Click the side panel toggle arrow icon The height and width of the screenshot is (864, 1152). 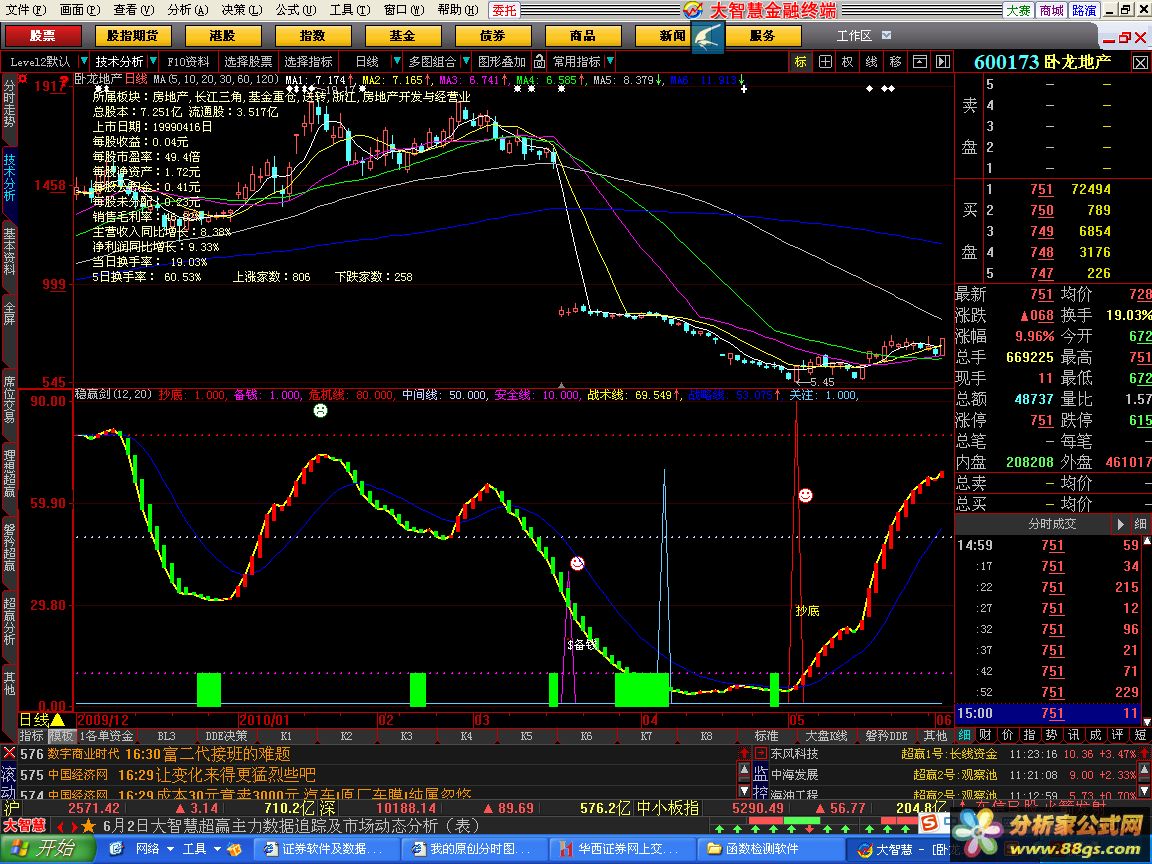941,62
